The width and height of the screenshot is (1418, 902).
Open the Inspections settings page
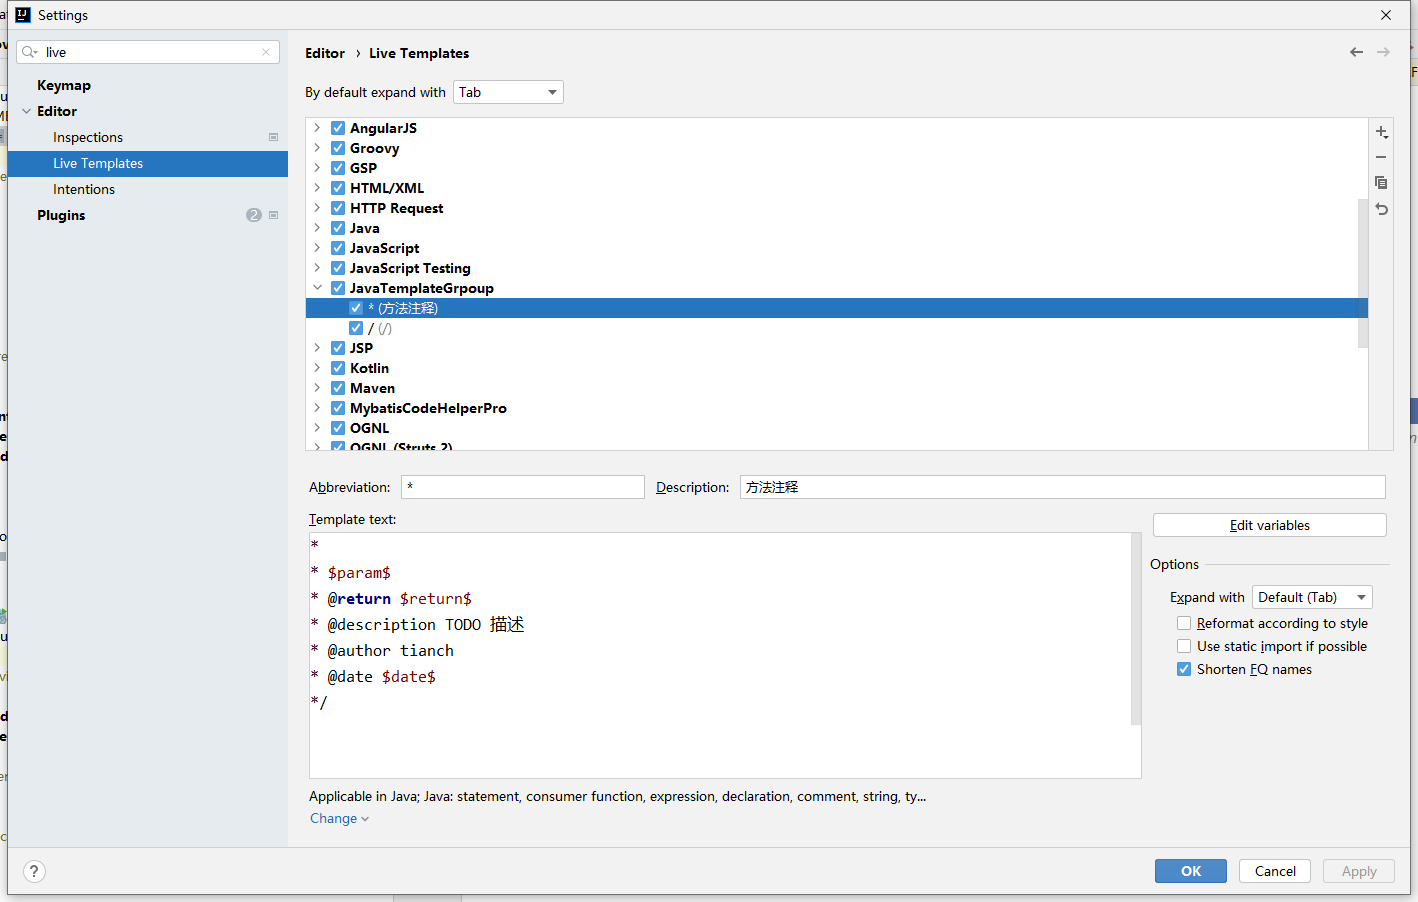88,137
